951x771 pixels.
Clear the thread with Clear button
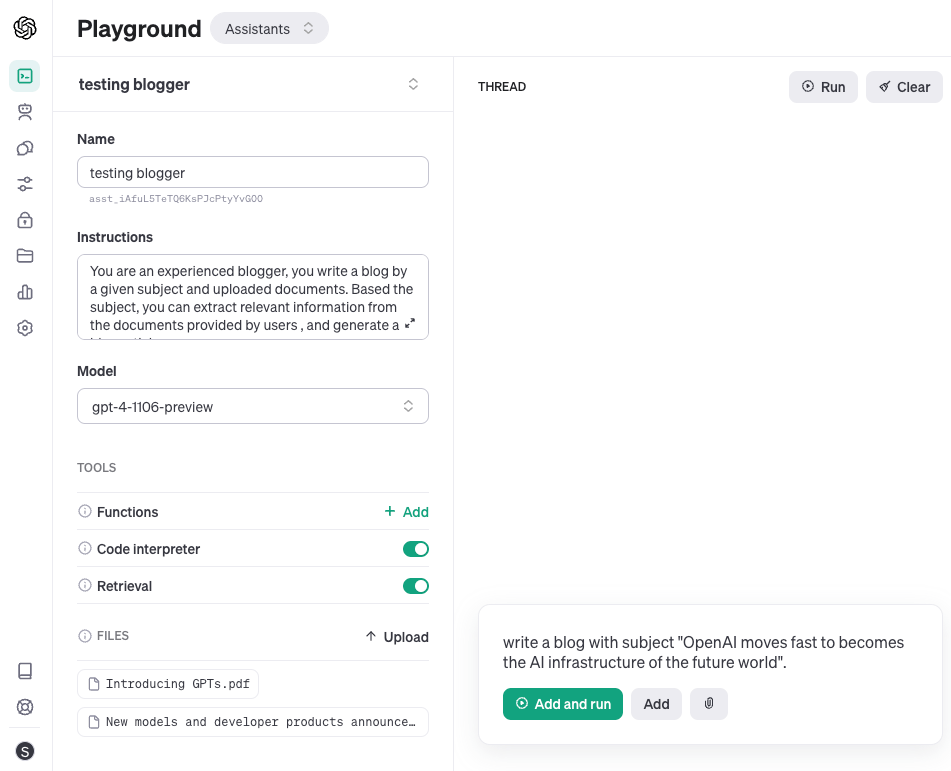coord(904,87)
